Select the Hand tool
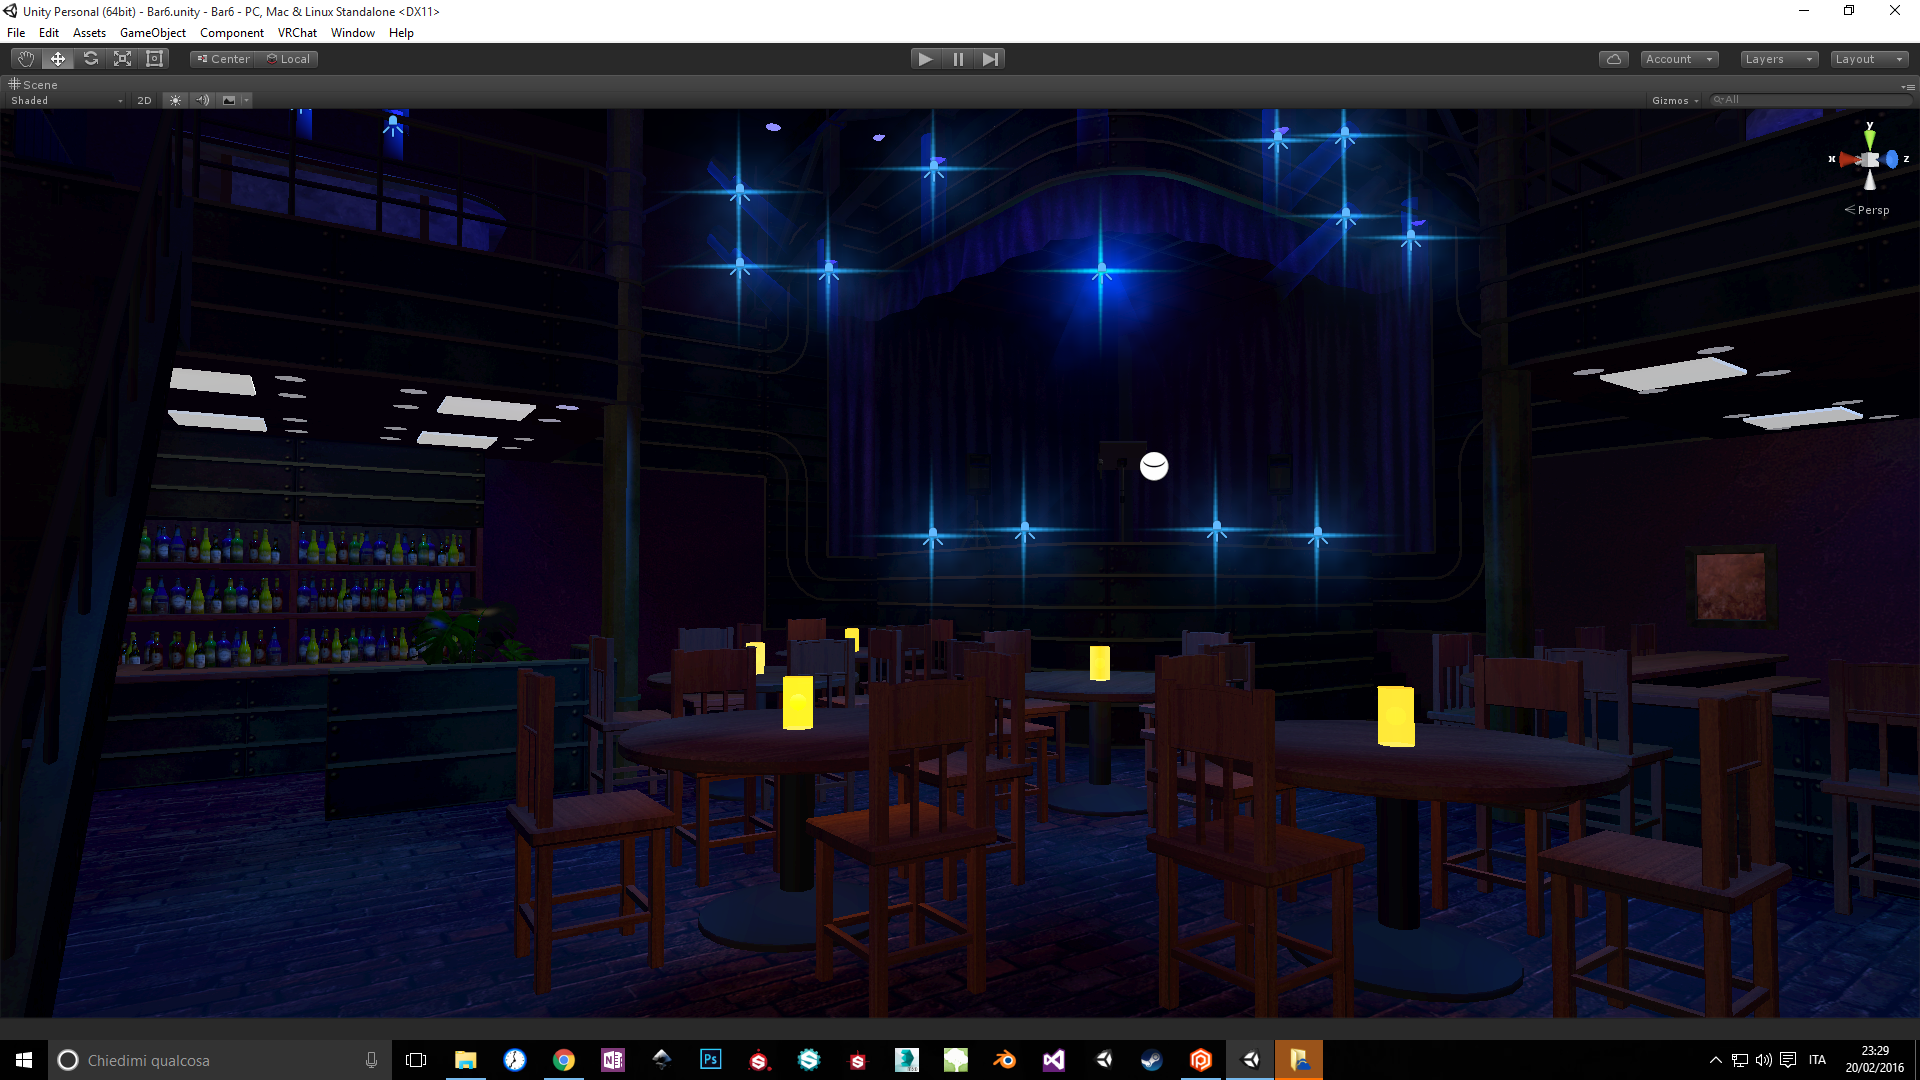 26,59
